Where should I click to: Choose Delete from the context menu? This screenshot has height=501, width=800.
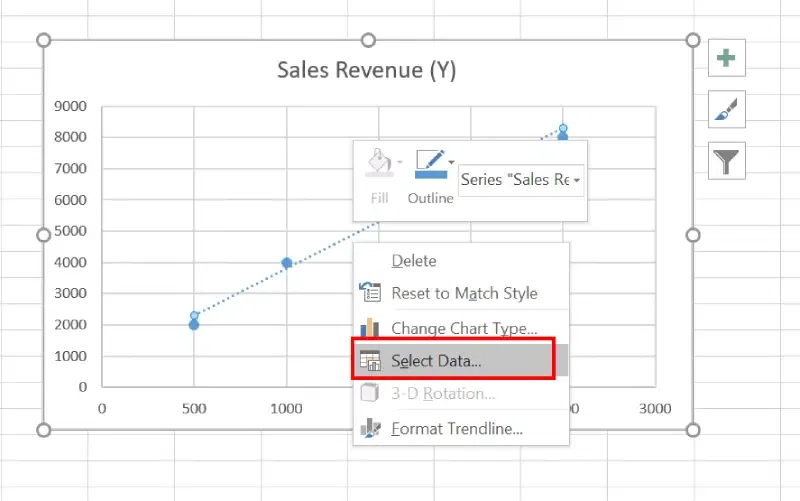[x=413, y=260]
